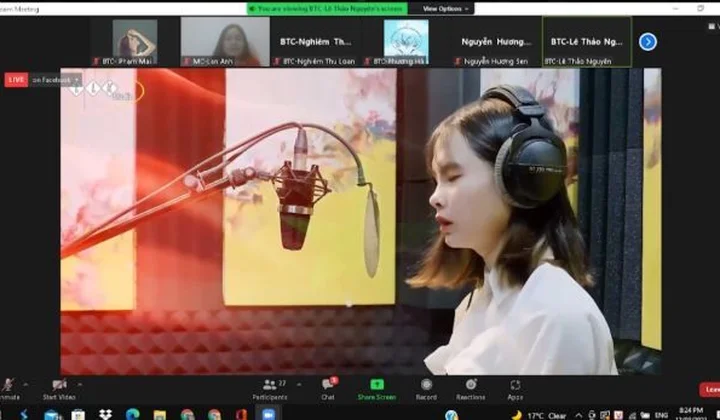The width and height of the screenshot is (720, 420).
Task: Click the green Share Screen button
Action: click(377, 389)
